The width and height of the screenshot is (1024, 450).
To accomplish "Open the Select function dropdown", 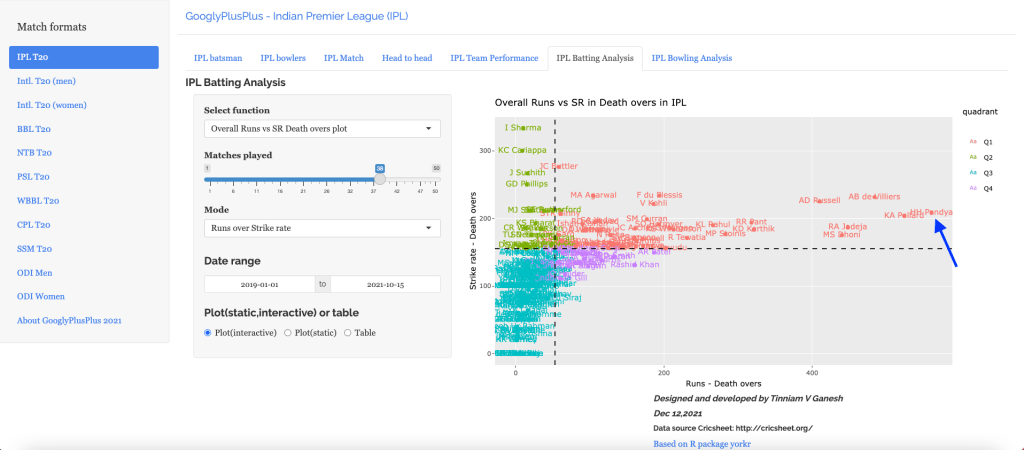I will pyautogui.click(x=322, y=129).
